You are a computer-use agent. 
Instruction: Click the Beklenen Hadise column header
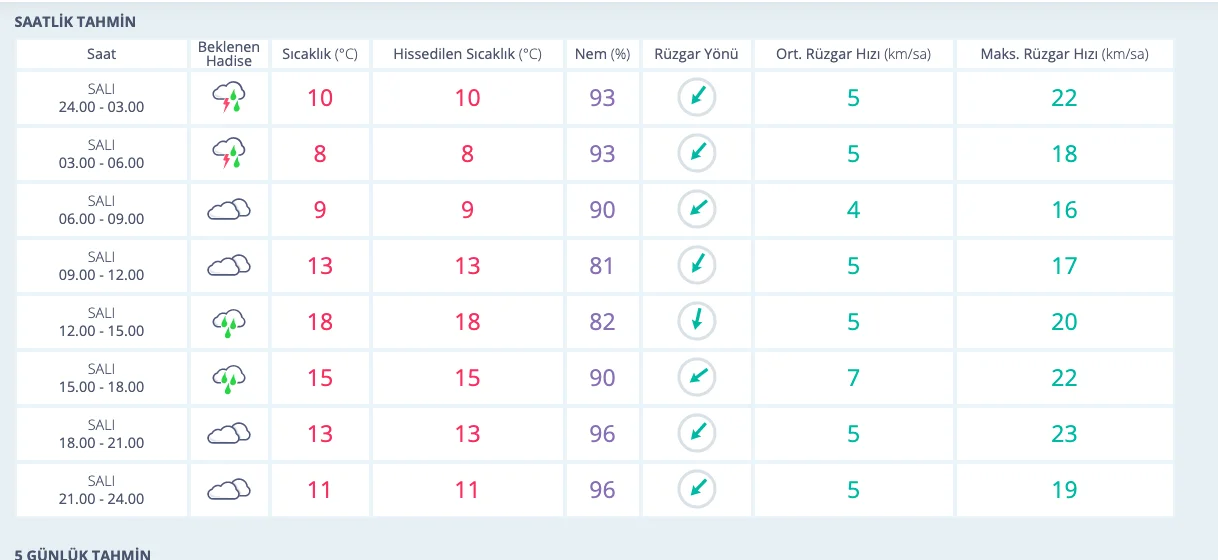pos(229,54)
